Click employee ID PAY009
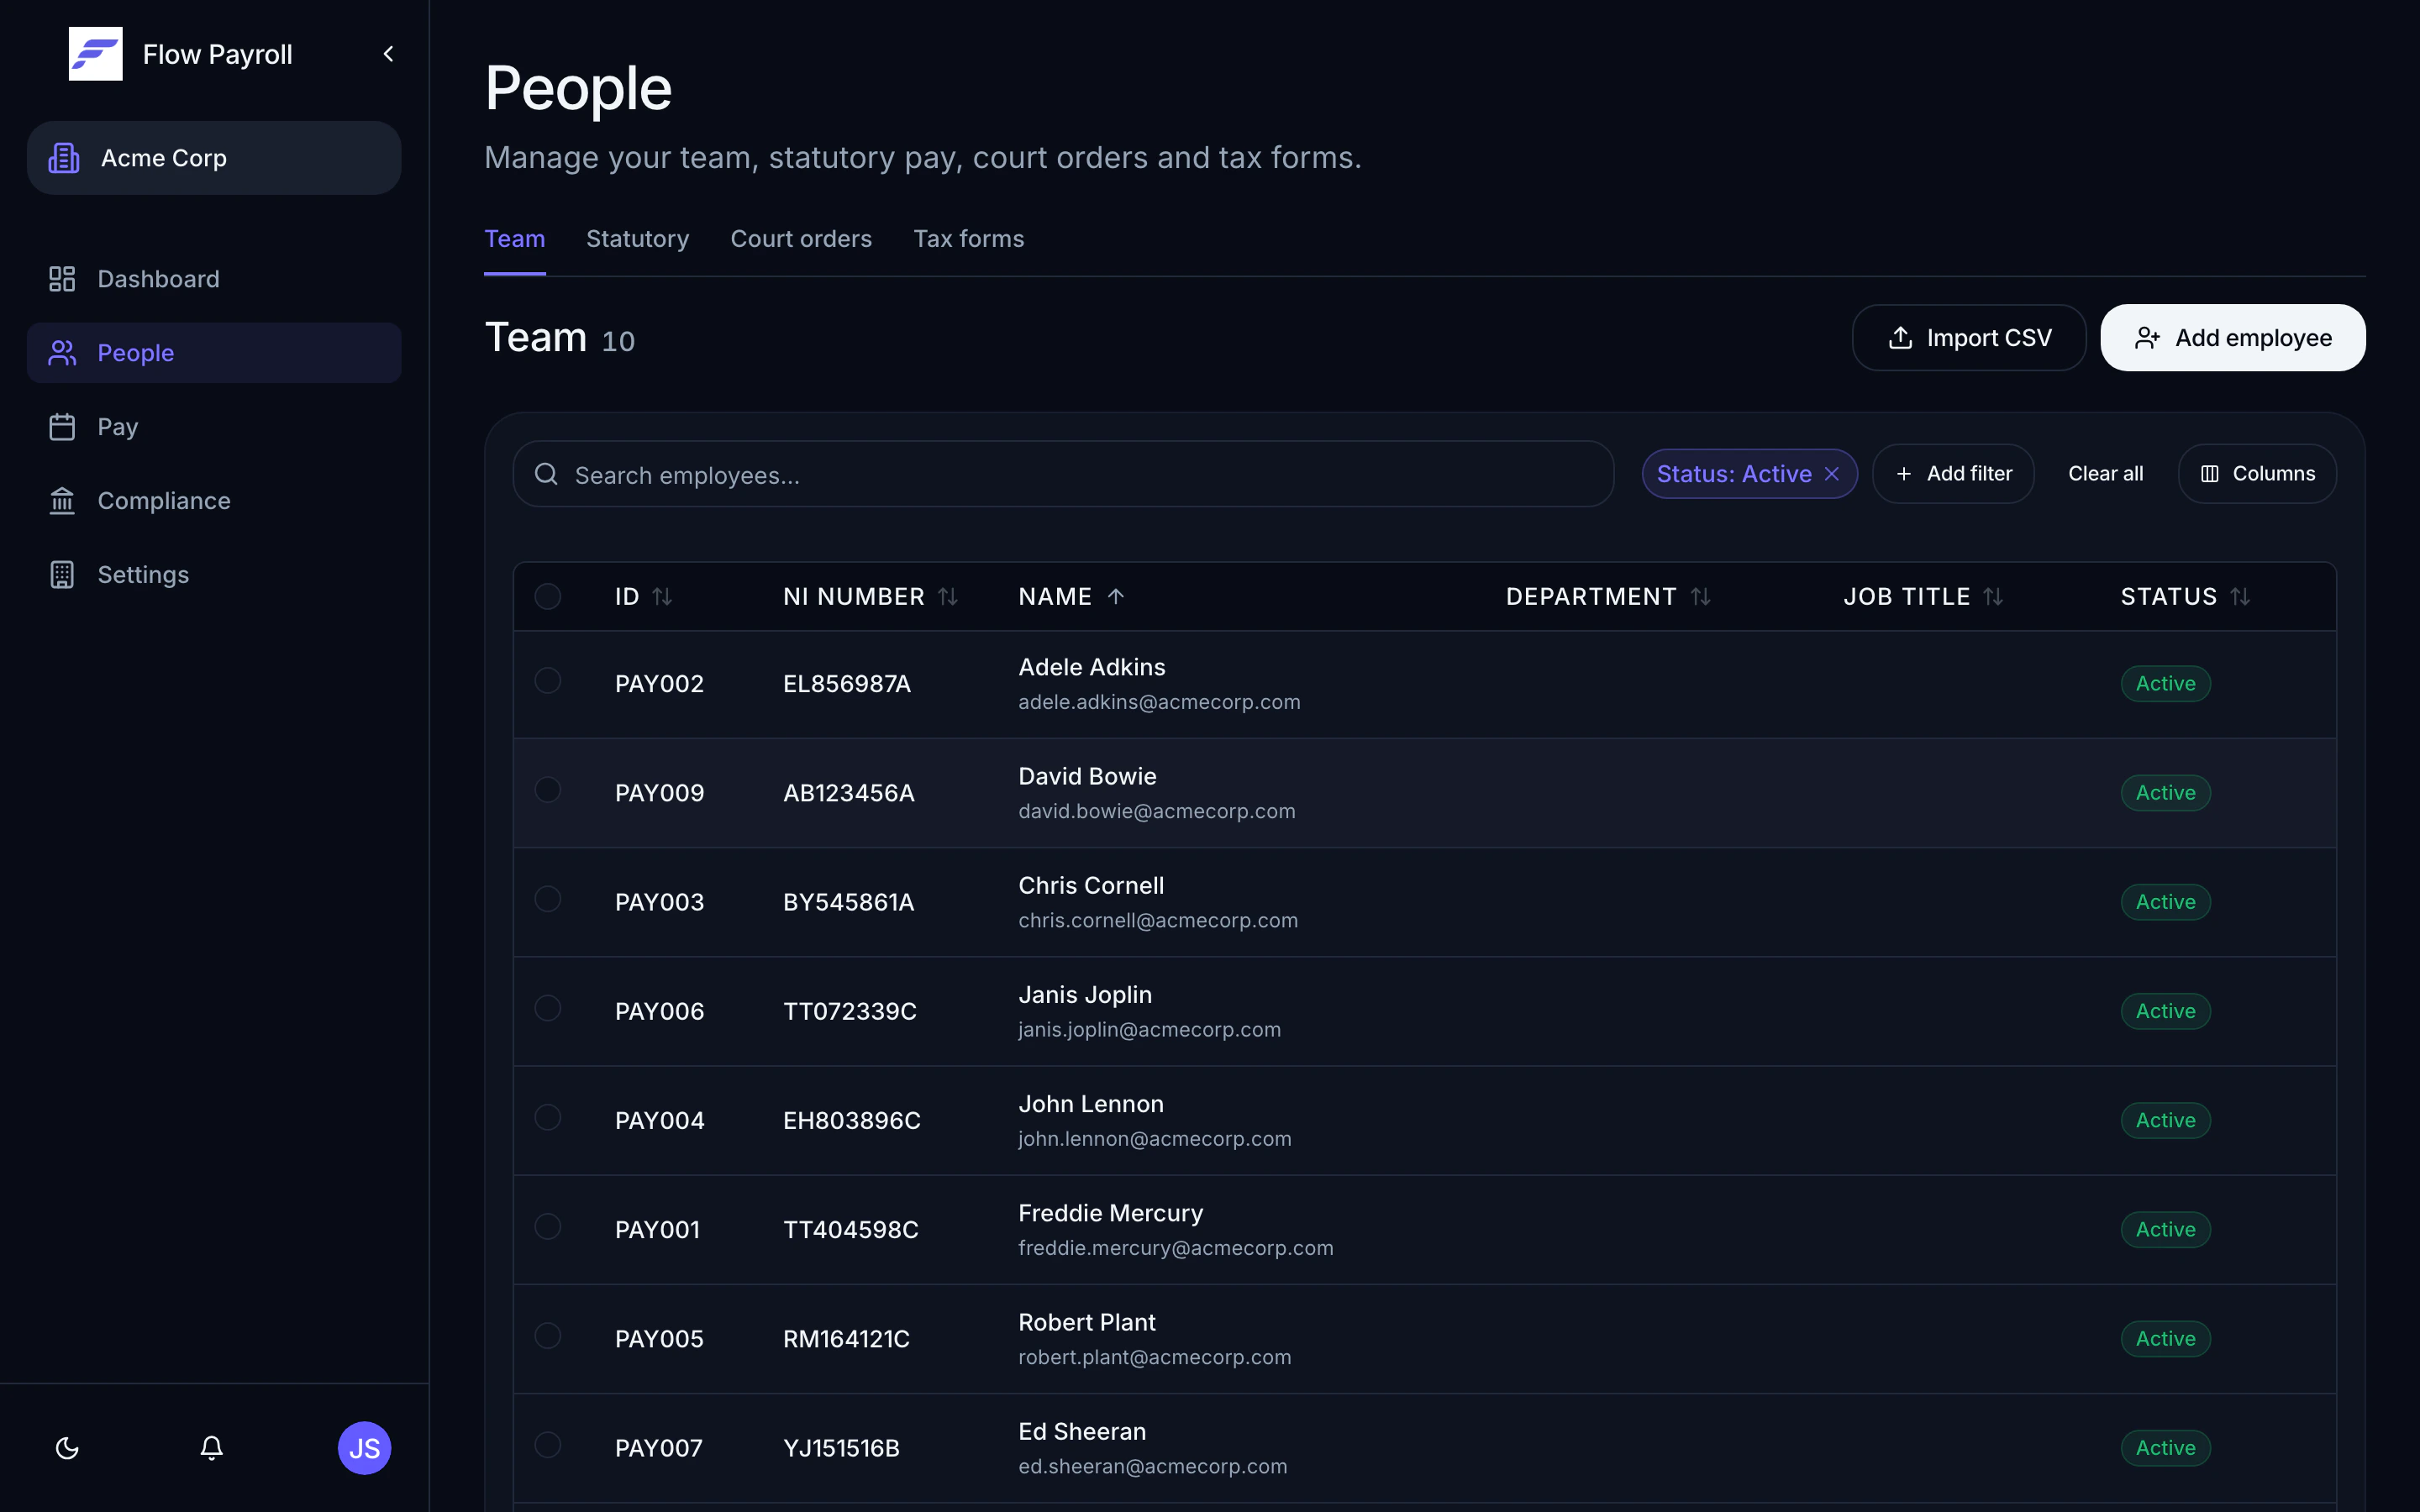Image resolution: width=2420 pixels, height=1512 pixels. [659, 793]
